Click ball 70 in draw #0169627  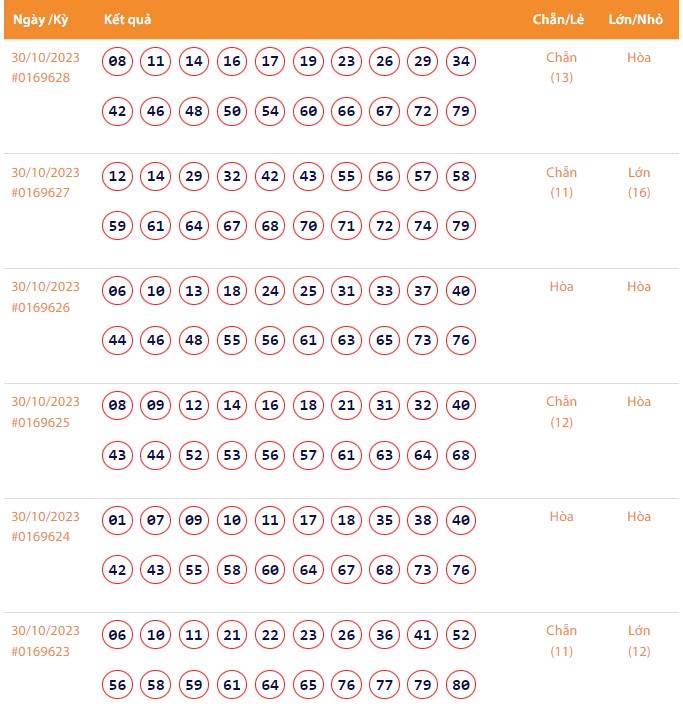tap(308, 226)
